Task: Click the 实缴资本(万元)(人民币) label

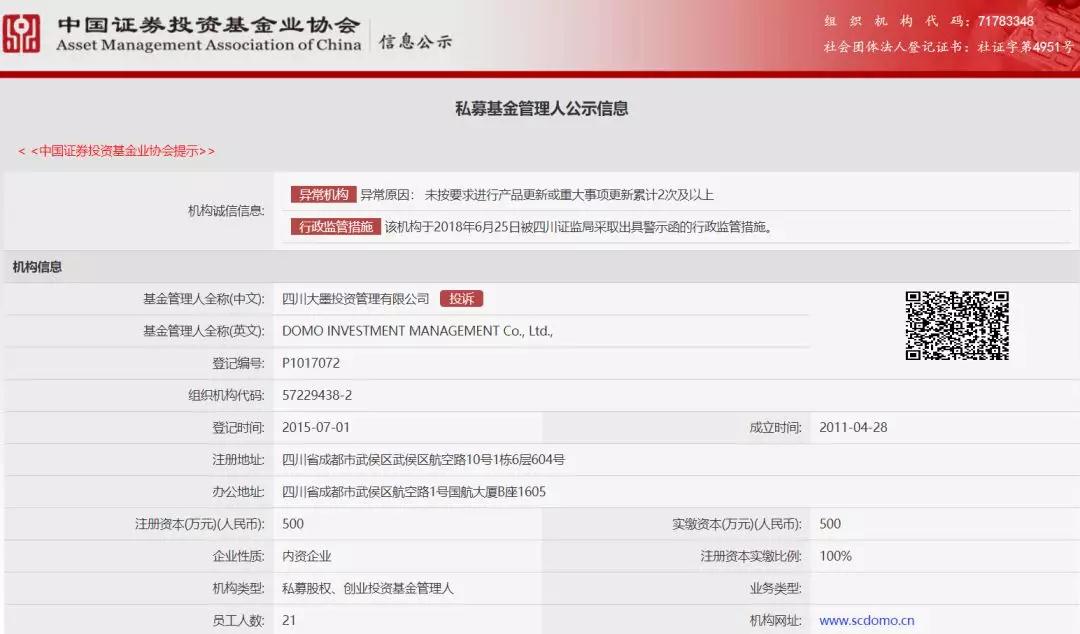Action: point(737,524)
